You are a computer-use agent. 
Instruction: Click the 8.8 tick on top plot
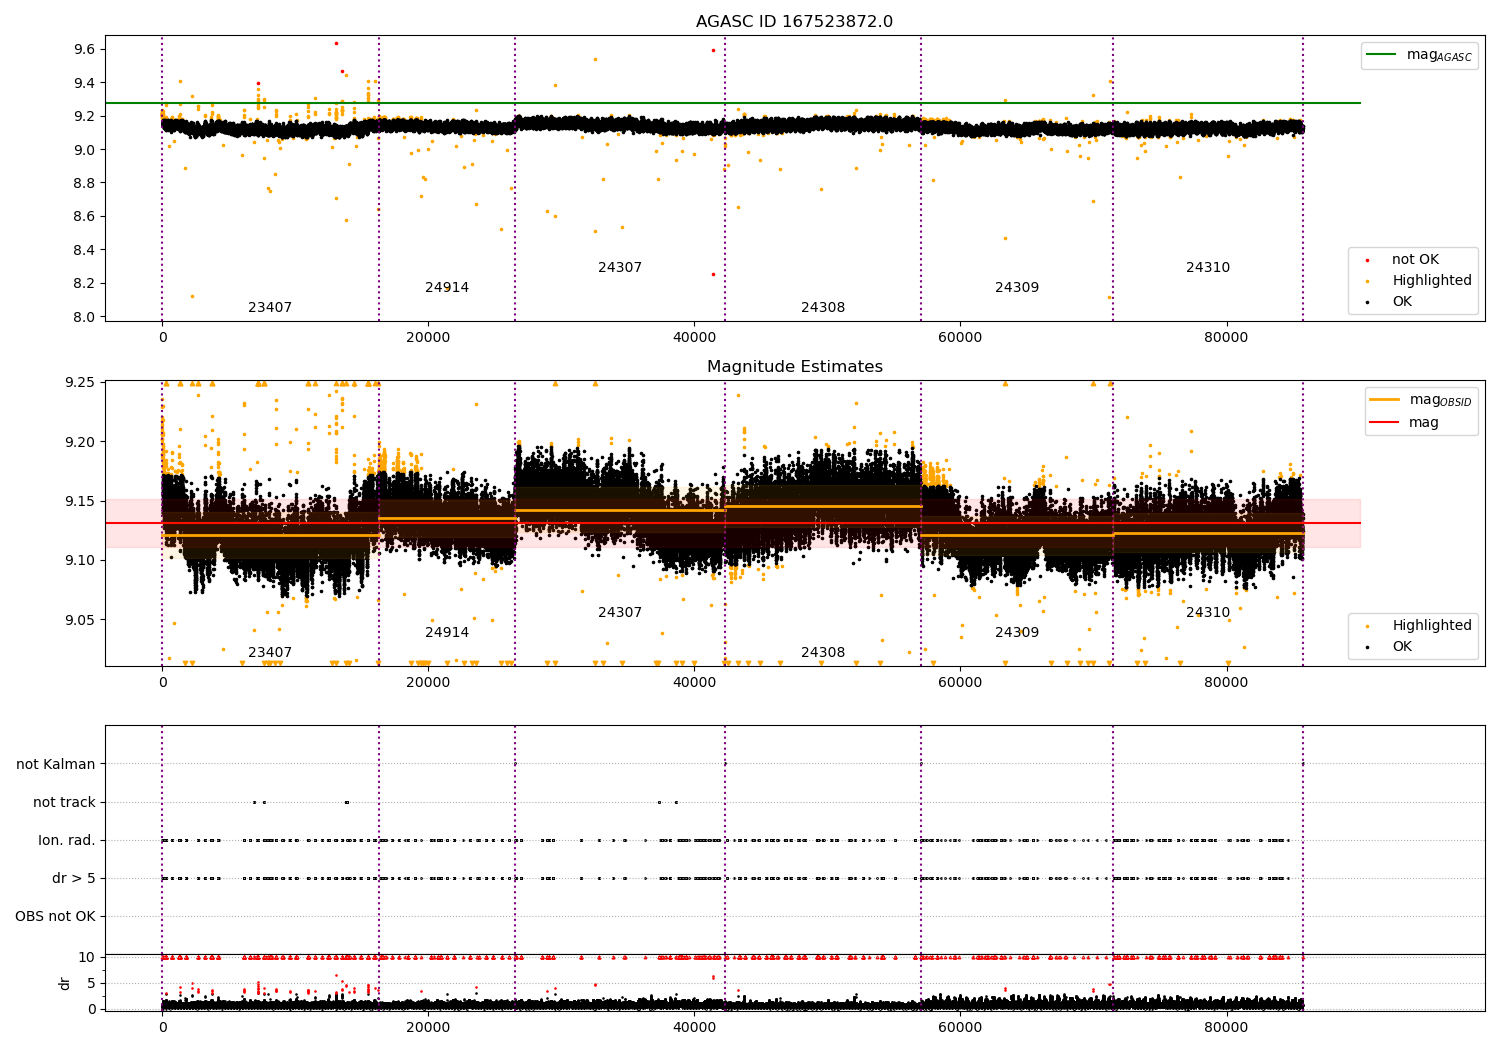coord(85,184)
